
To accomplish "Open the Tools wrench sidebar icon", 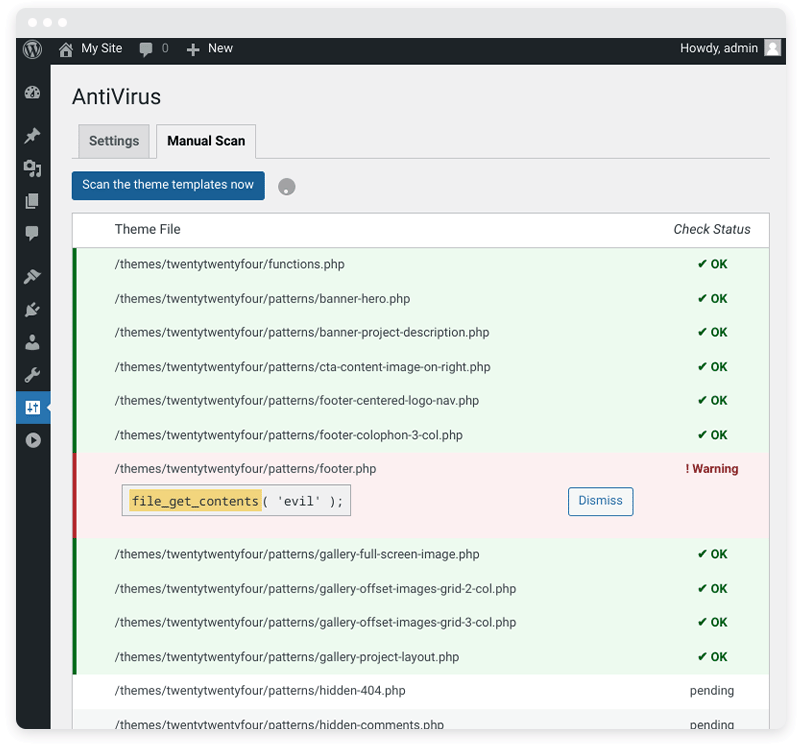I will 33,375.
